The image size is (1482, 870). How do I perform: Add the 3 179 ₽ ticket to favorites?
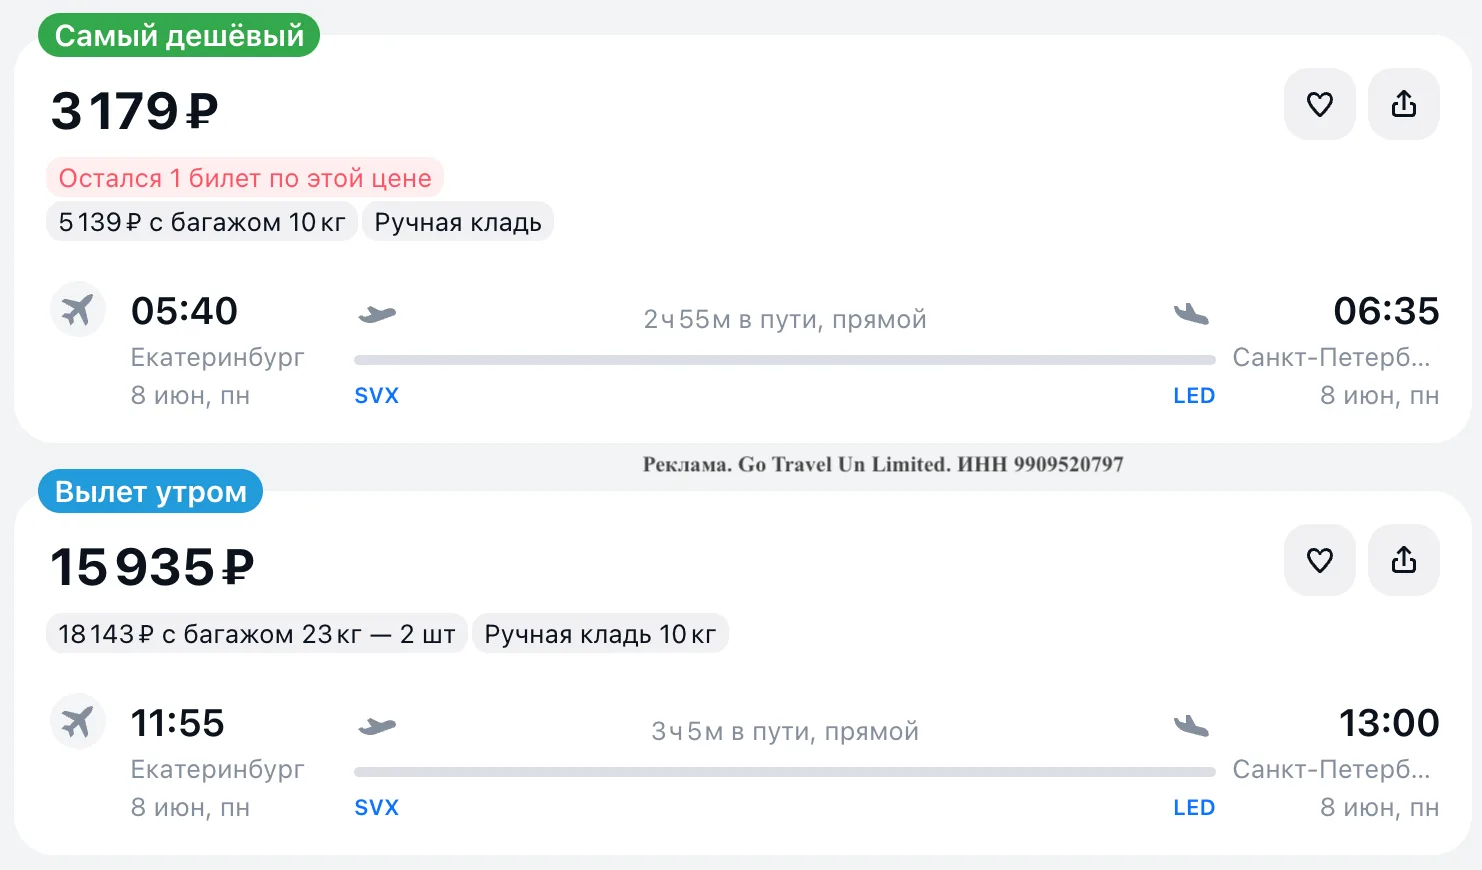[x=1319, y=104]
